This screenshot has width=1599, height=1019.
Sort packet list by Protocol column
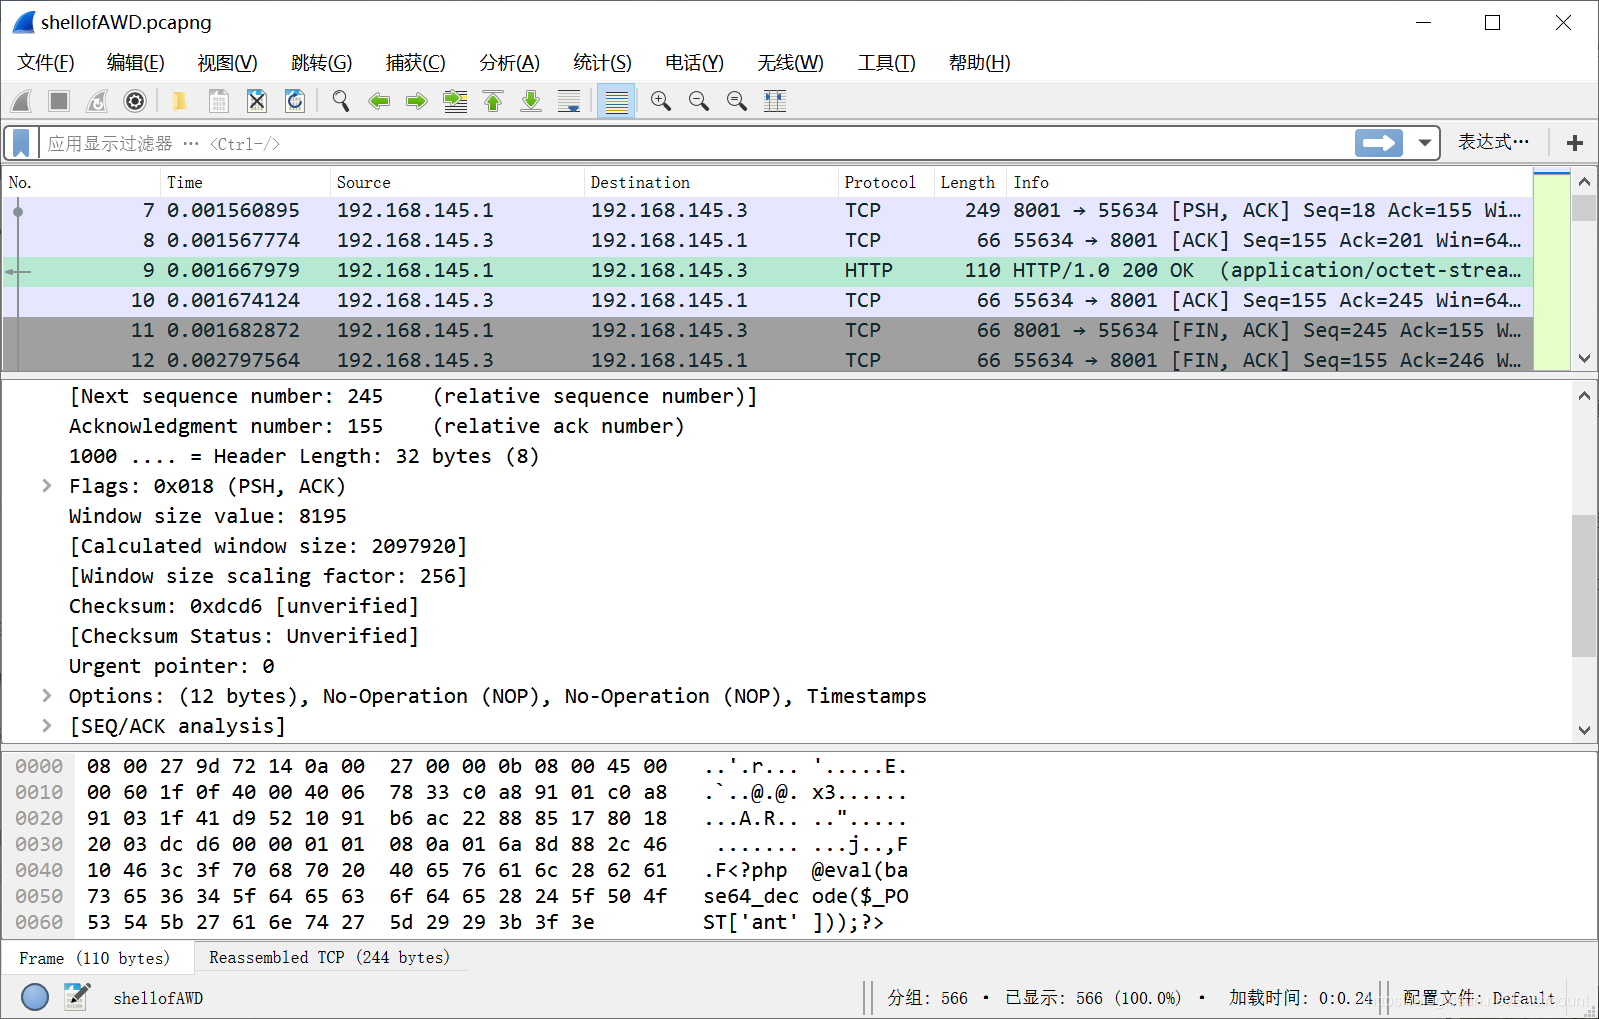[x=887, y=182]
